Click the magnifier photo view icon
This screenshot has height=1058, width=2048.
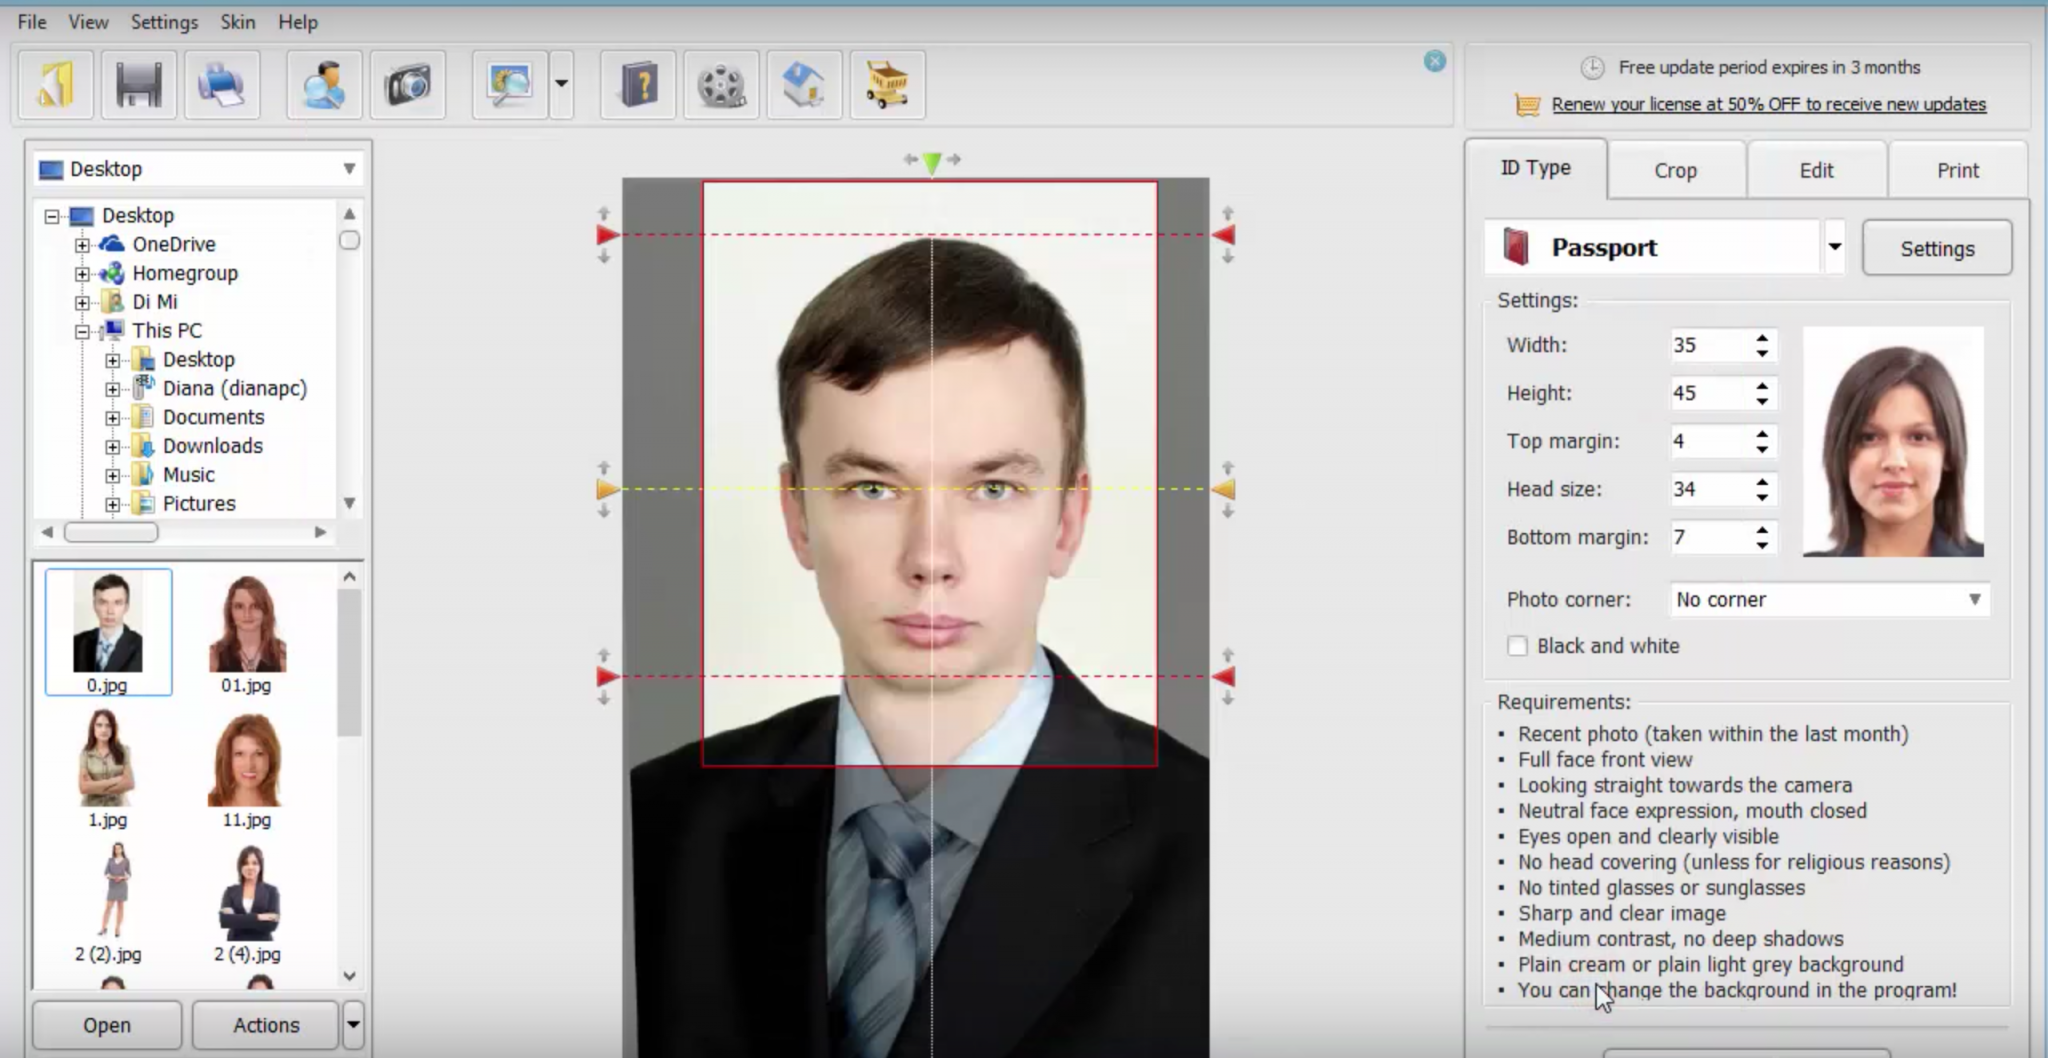point(510,85)
